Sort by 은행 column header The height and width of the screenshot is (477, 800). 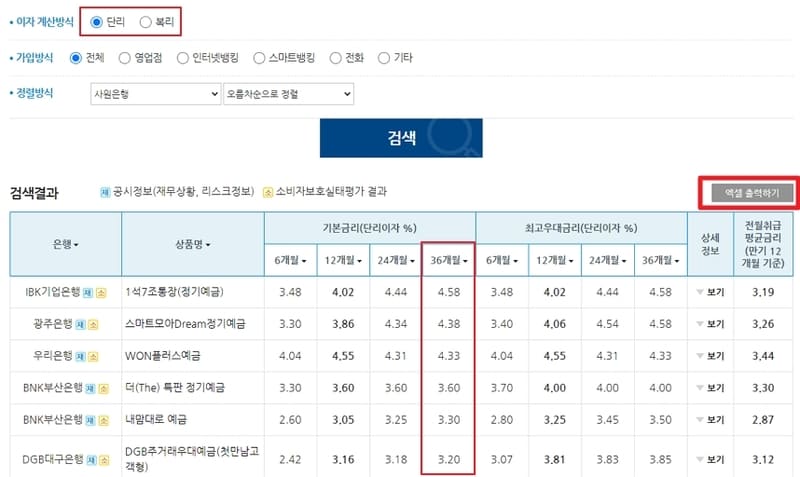[66, 244]
